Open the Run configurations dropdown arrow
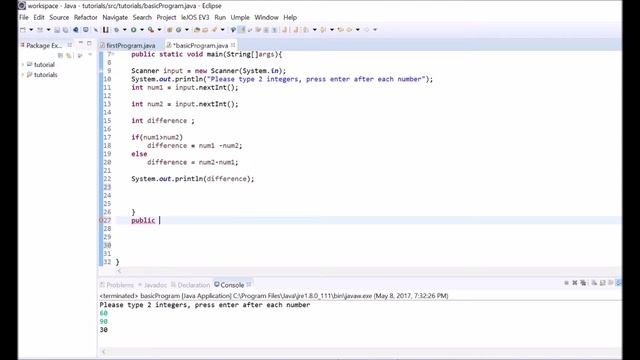640x360 pixels. tap(142, 29)
